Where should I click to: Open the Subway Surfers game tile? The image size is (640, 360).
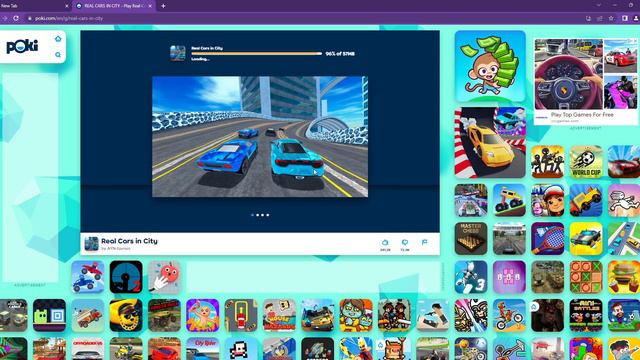pyautogui.click(x=547, y=200)
